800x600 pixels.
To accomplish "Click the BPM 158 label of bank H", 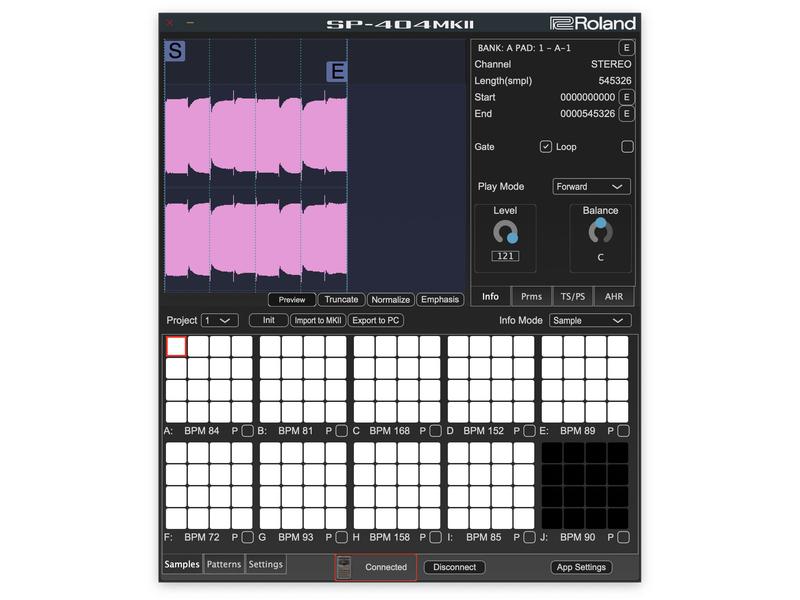I will (389, 537).
